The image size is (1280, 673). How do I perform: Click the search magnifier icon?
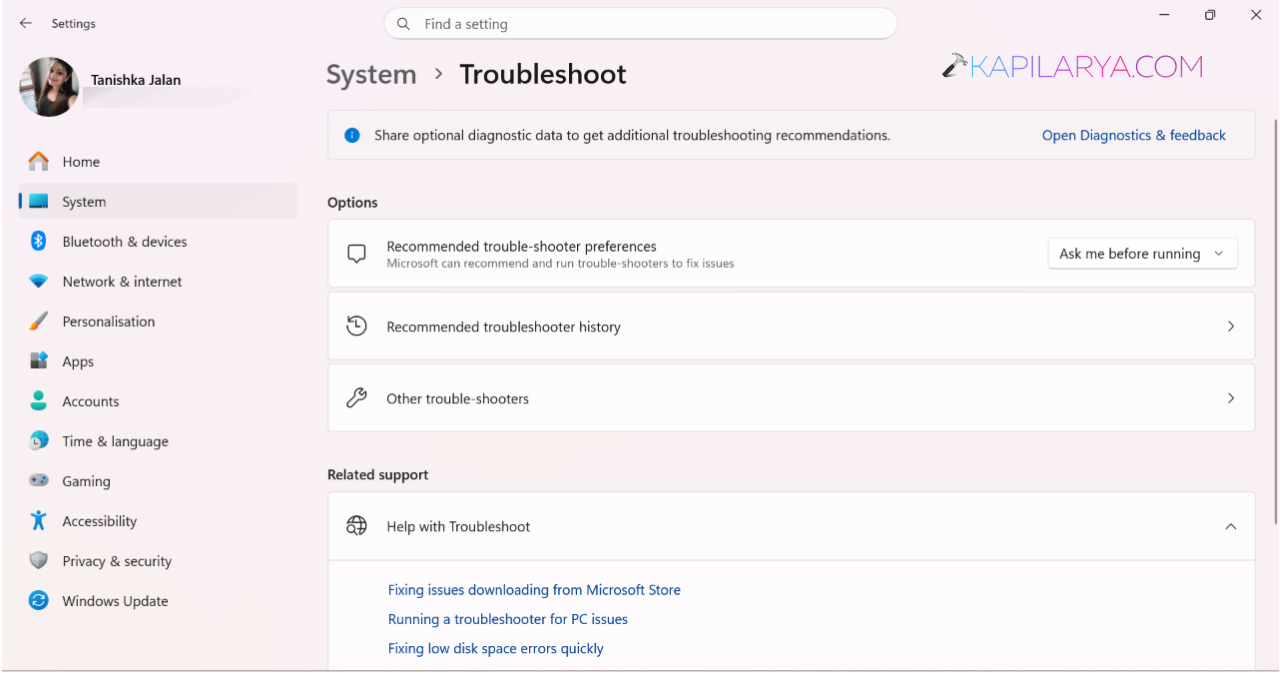pyautogui.click(x=404, y=24)
